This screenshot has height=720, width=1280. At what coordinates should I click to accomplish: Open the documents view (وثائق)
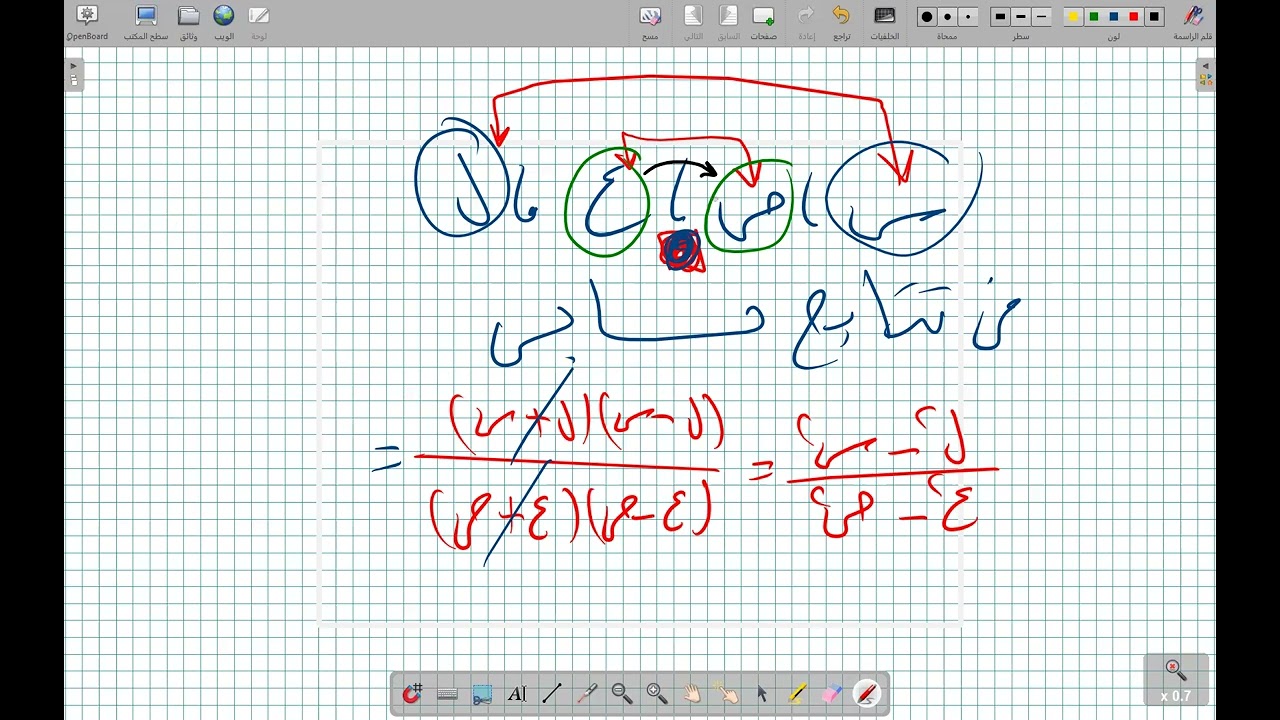(x=188, y=22)
